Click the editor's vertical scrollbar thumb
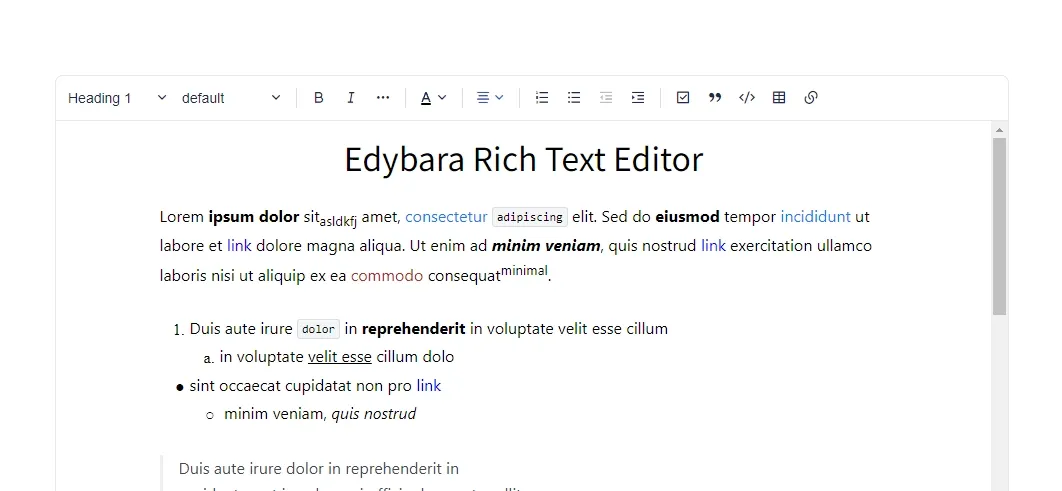1062x491 pixels. pyautogui.click(x=999, y=225)
